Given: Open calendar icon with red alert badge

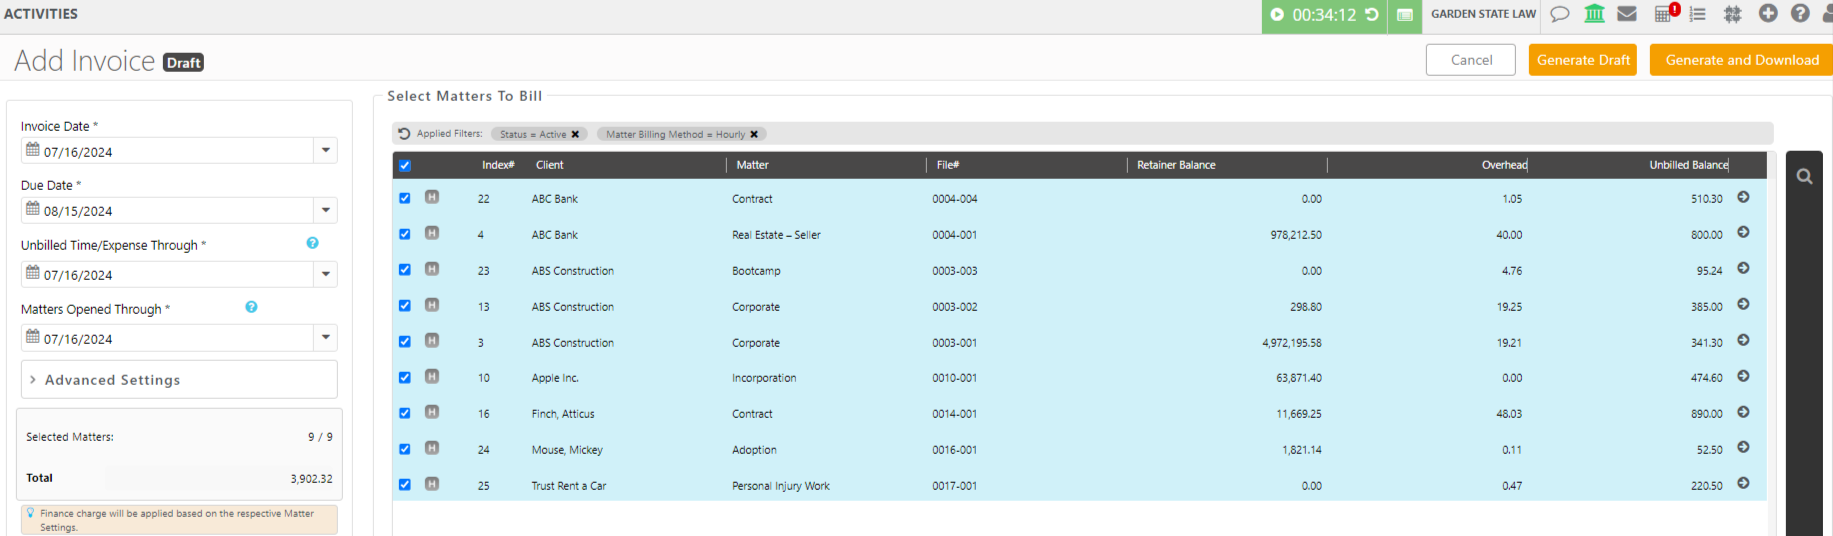Looking at the screenshot, I should coord(1664,14).
